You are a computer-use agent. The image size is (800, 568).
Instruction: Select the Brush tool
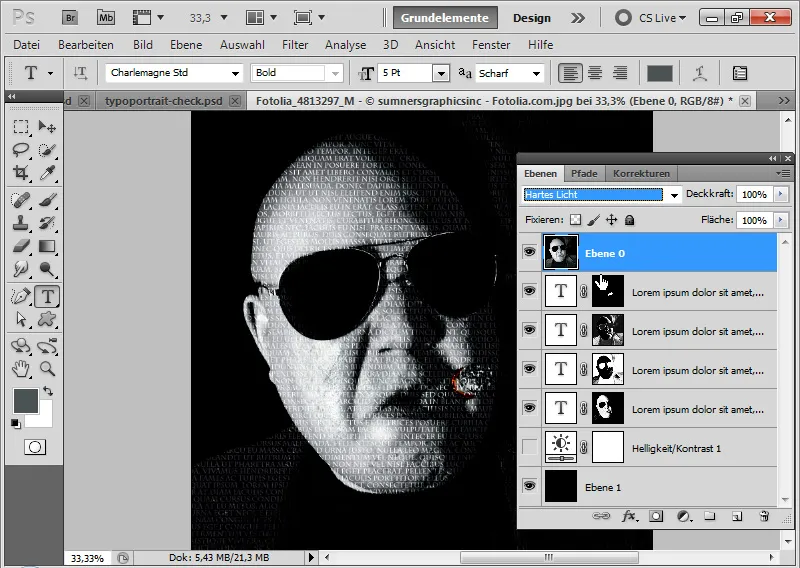[47, 200]
